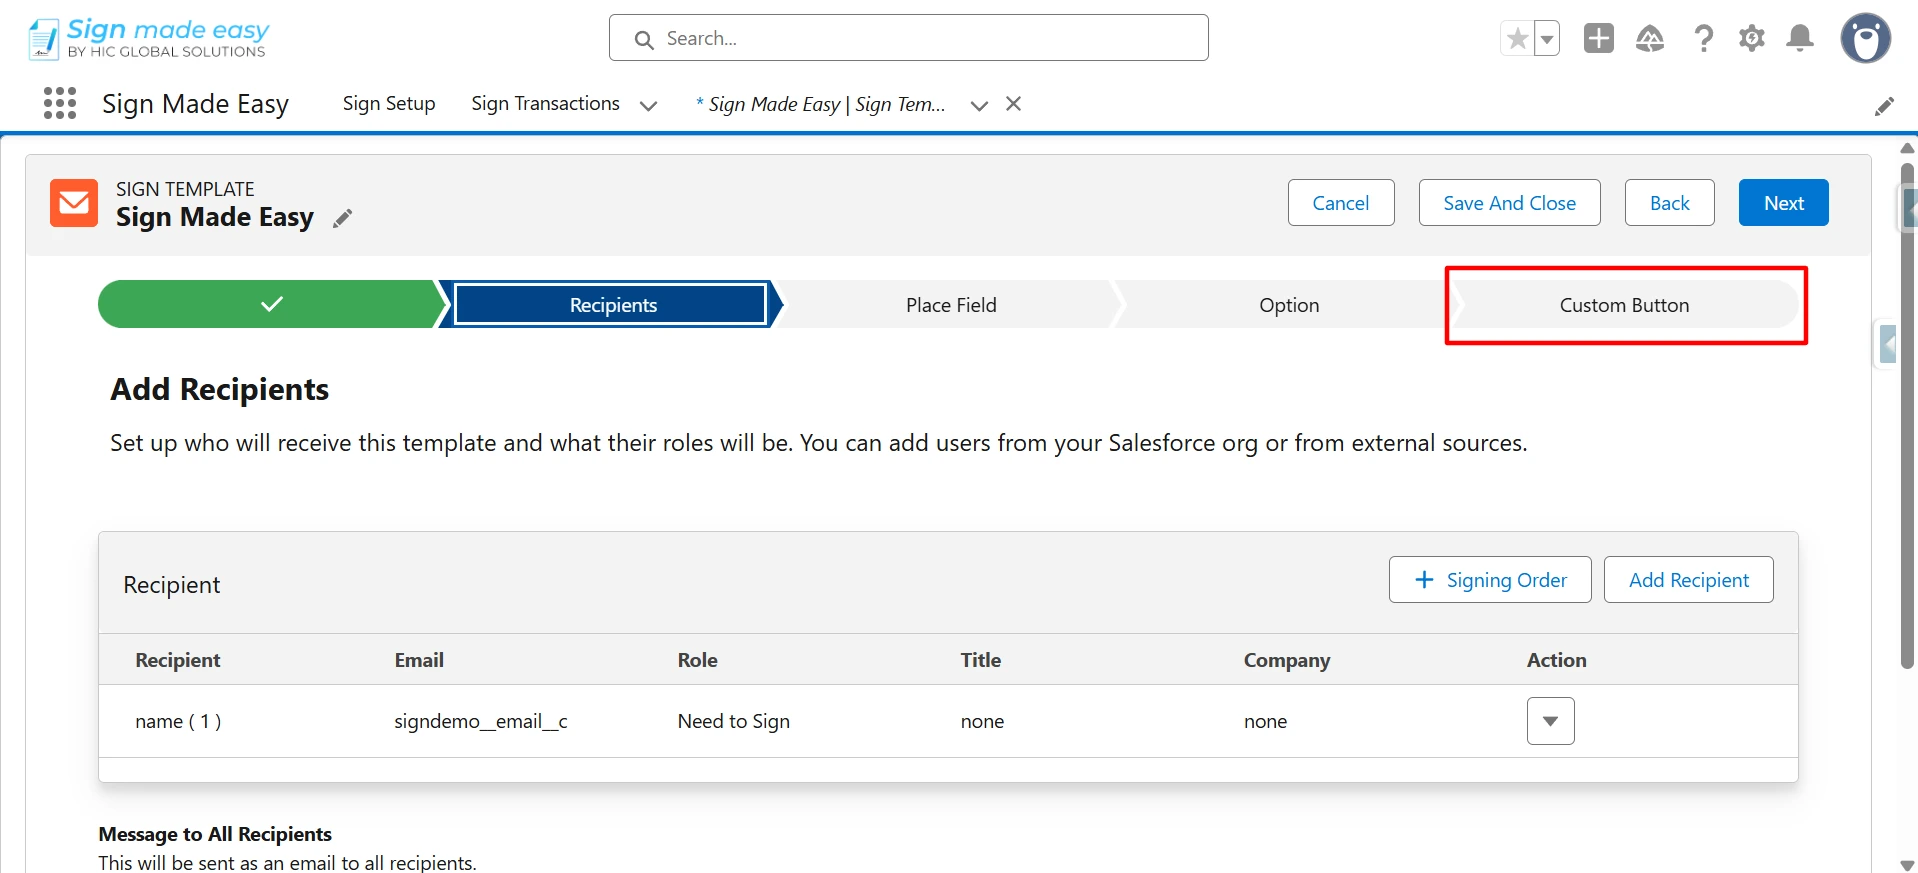
Task: Open the Global Actions plus icon
Action: click(x=1598, y=38)
